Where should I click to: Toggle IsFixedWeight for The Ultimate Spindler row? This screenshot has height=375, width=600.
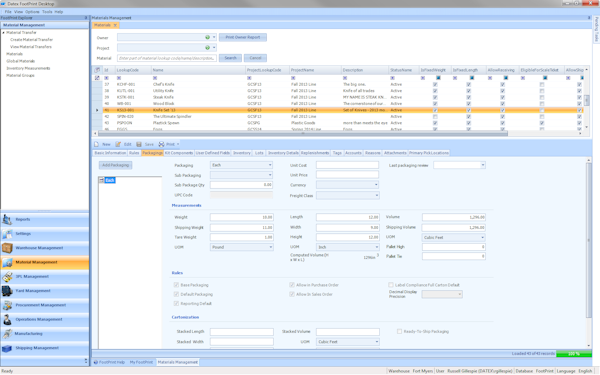(435, 117)
